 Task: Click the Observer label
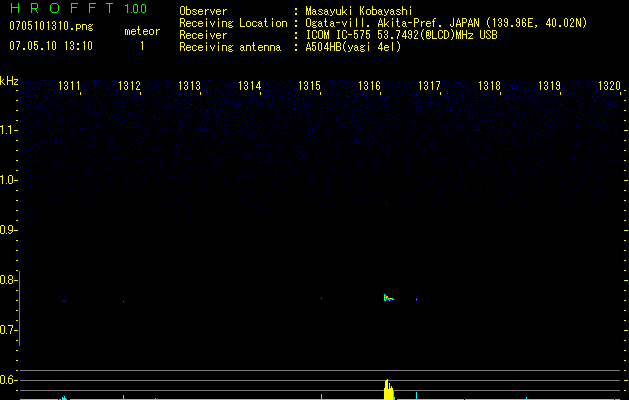tap(203, 11)
